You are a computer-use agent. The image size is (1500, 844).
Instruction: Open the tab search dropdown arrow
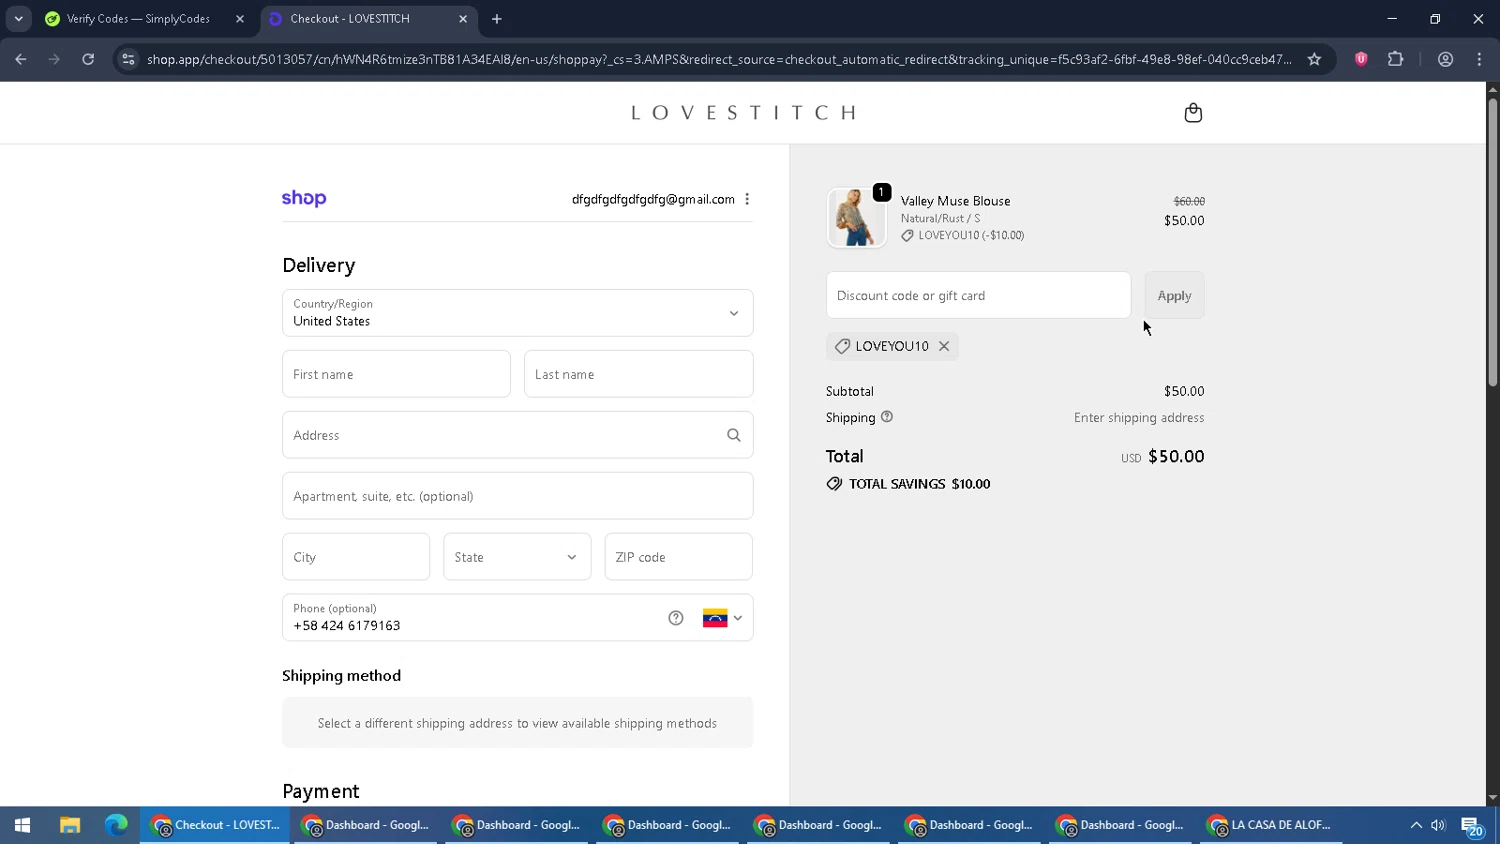point(18,19)
